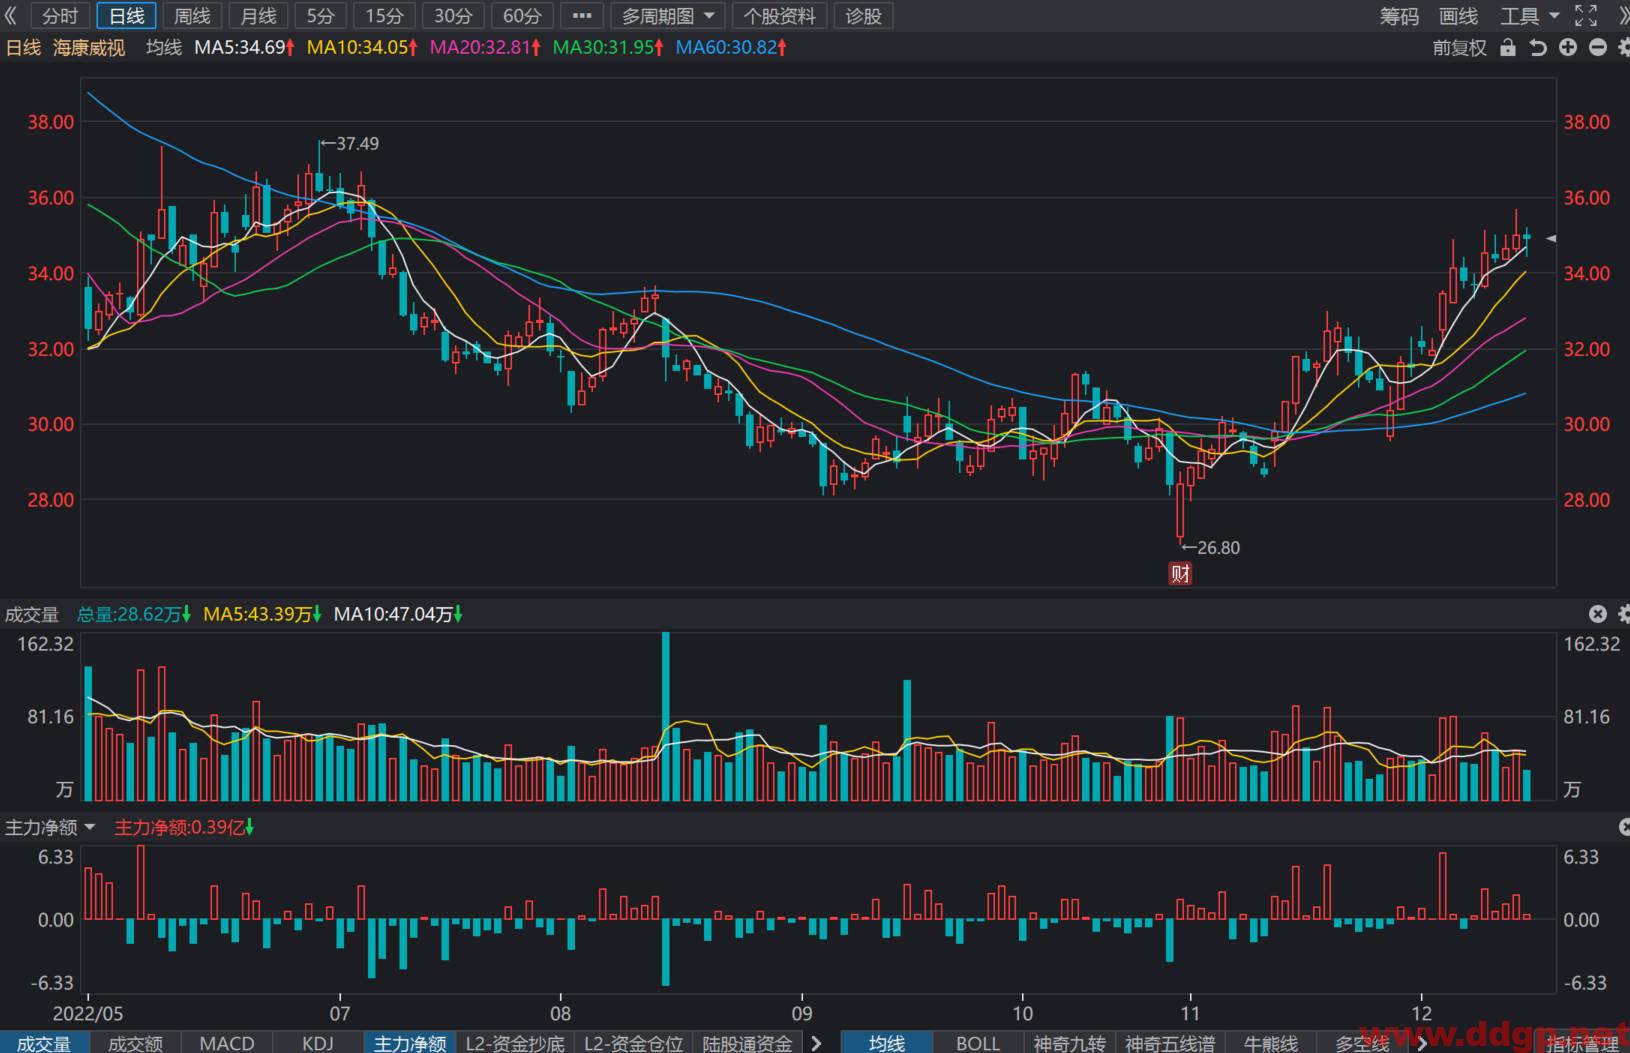Viewport: 1630px width, 1053px height.
Task: Click the fullscreen expand icon
Action: point(1586,16)
